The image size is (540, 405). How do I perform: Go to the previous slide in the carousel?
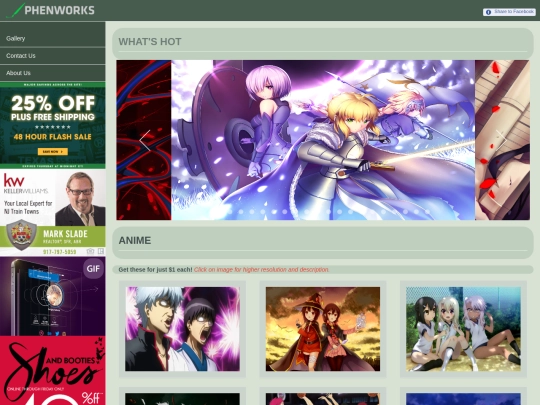pos(145,140)
